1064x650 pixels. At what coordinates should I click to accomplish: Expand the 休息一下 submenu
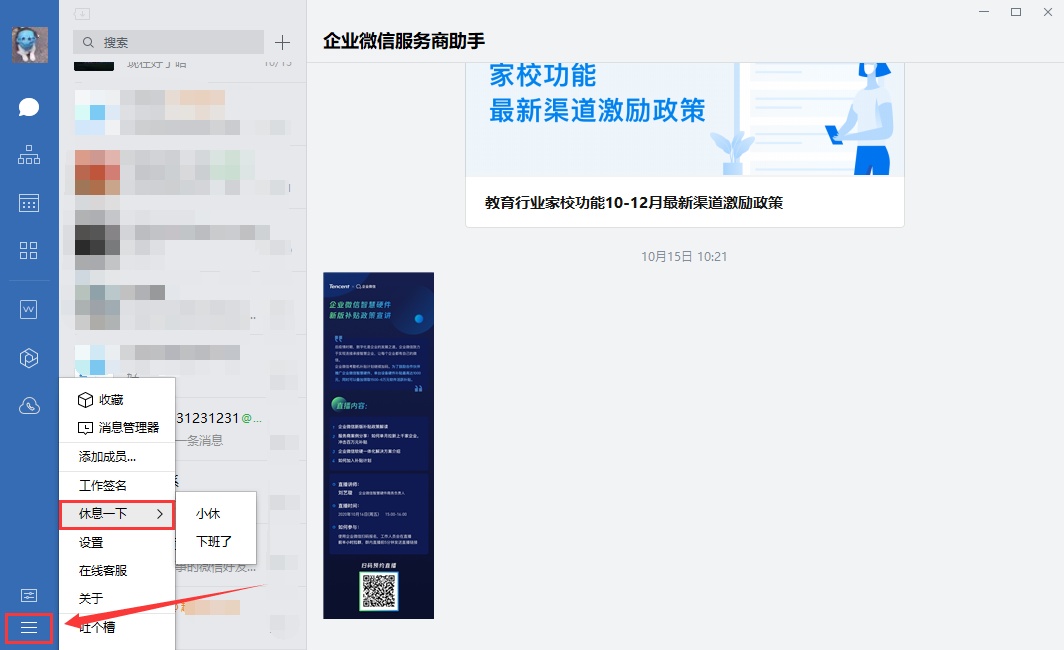click(x=117, y=514)
